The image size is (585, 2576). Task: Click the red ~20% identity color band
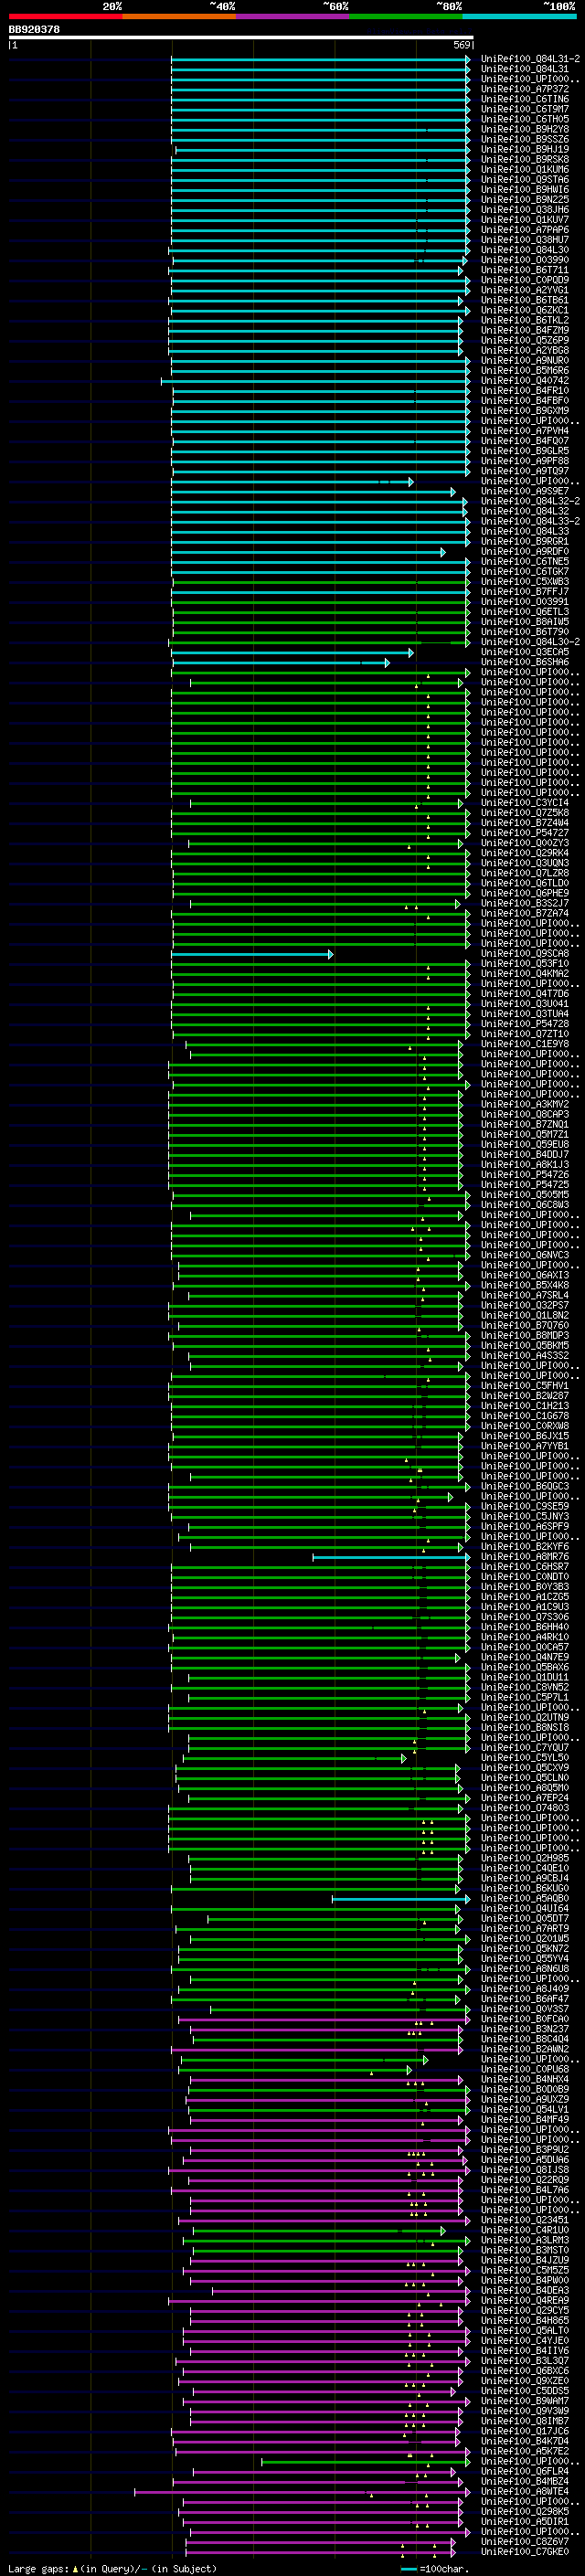coord(65,16)
